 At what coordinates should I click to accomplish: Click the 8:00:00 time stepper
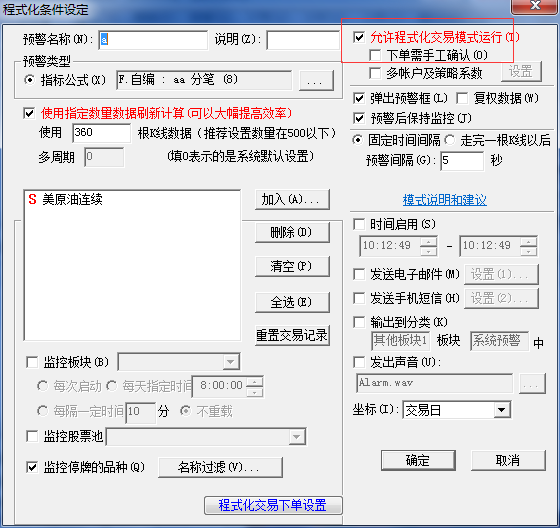point(255,387)
